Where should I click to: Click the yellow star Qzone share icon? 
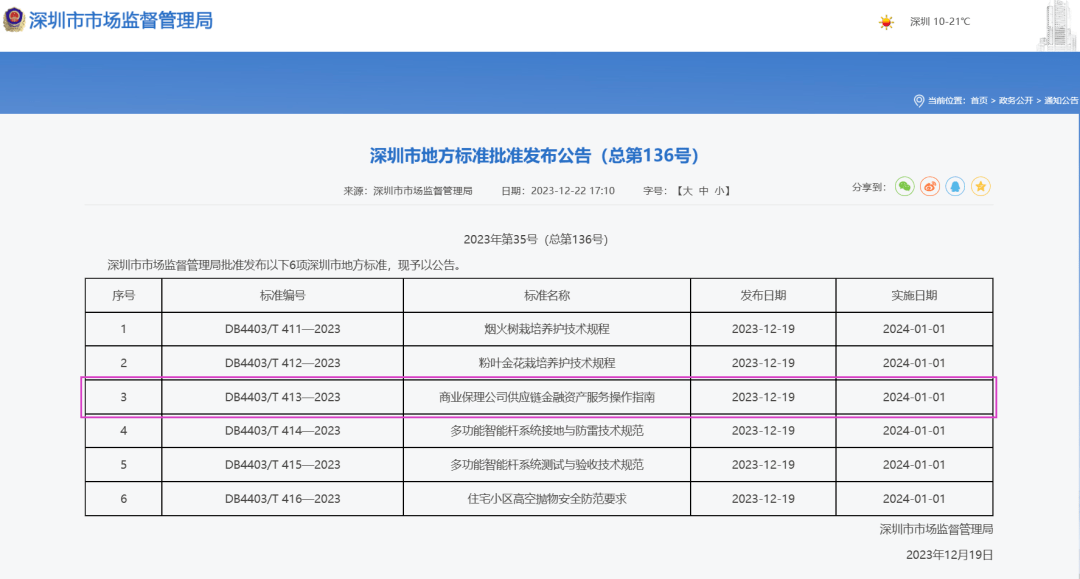[x=981, y=186]
